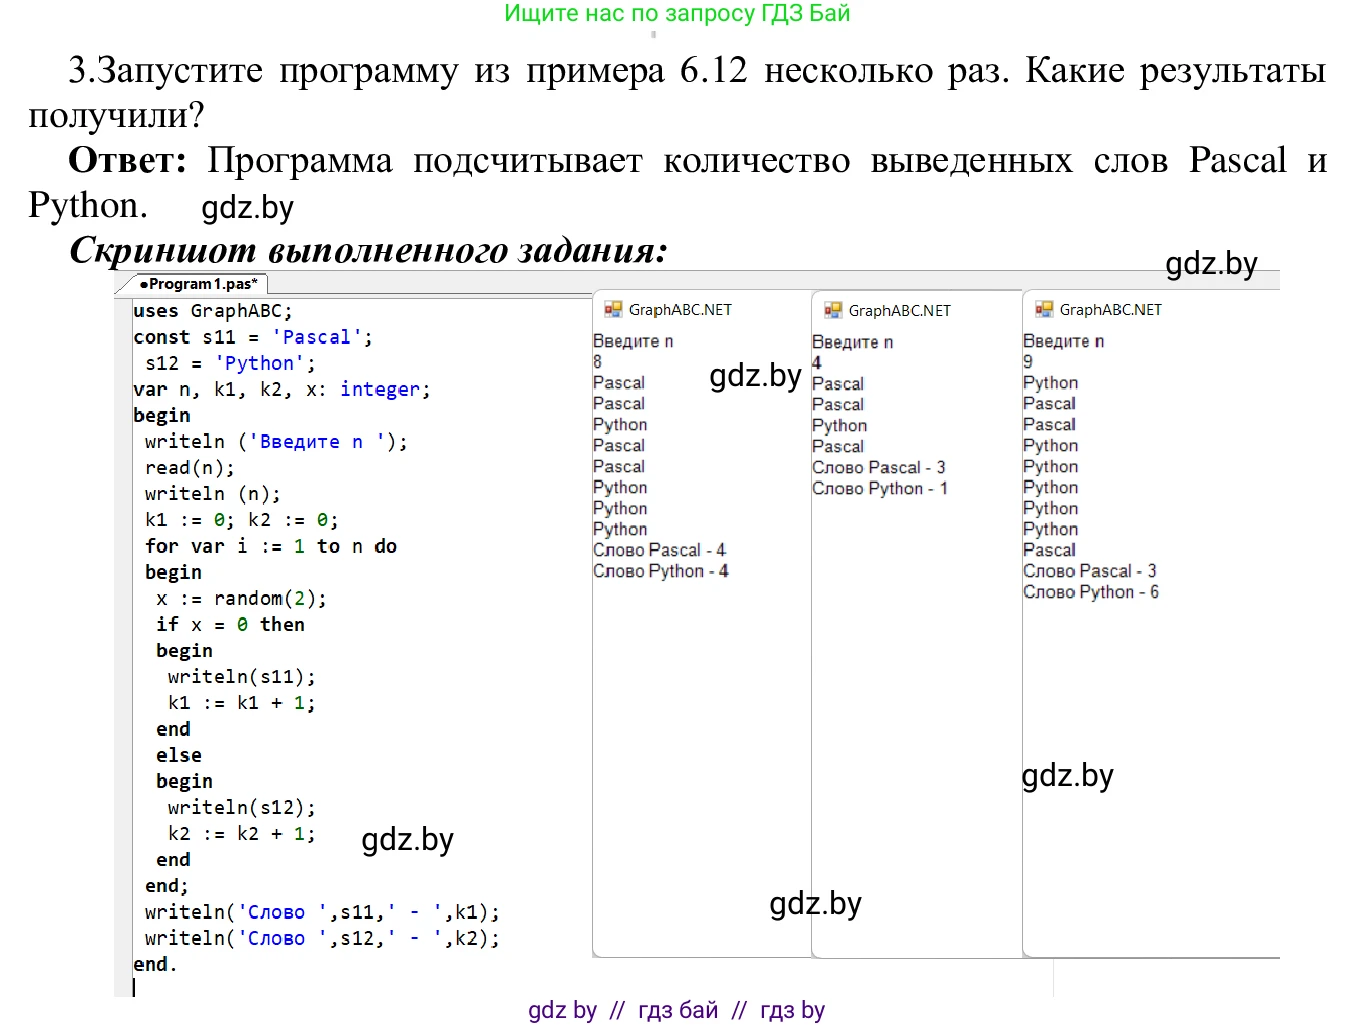1357x1027 pixels.
Task: Click the 'read(n);' code line
Action: pos(189,468)
